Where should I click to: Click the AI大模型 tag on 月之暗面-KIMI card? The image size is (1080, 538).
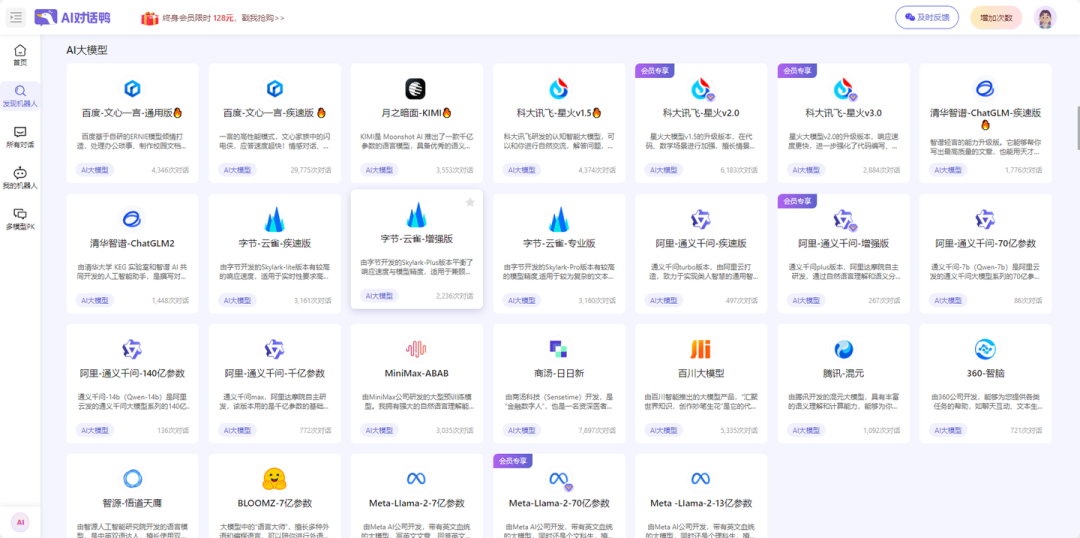click(380, 170)
